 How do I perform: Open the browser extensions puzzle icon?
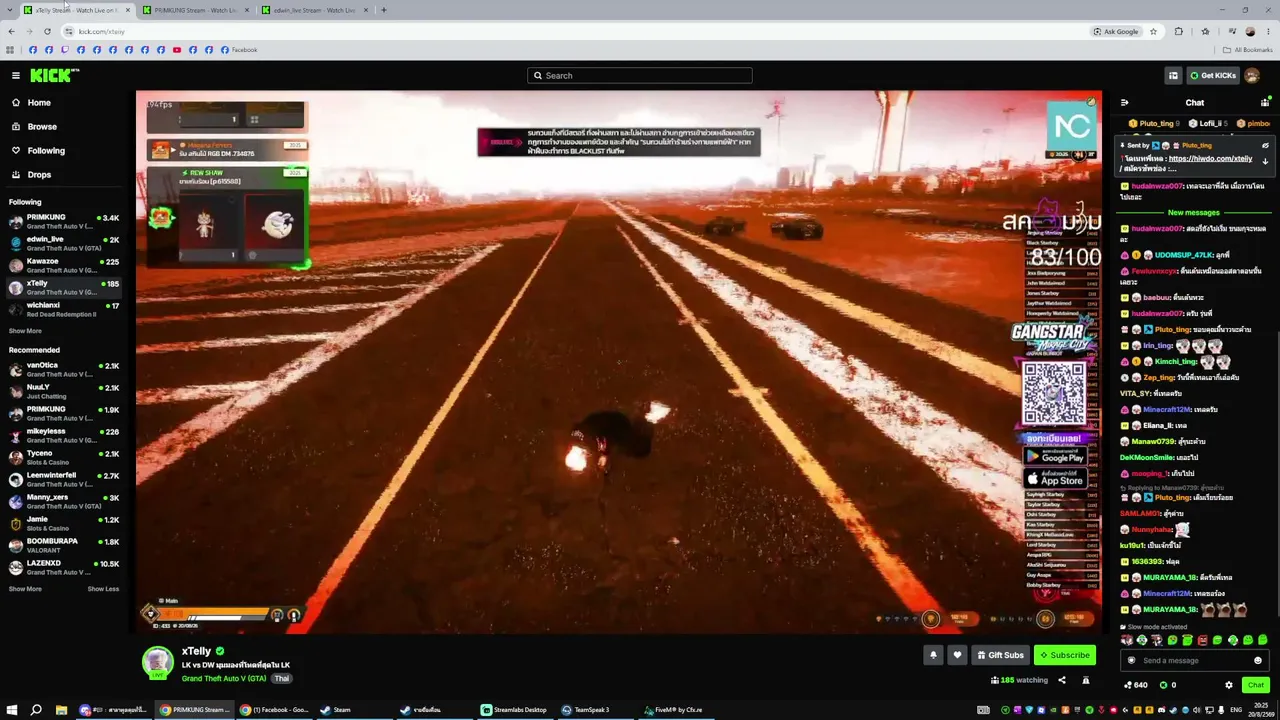tap(1179, 31)
